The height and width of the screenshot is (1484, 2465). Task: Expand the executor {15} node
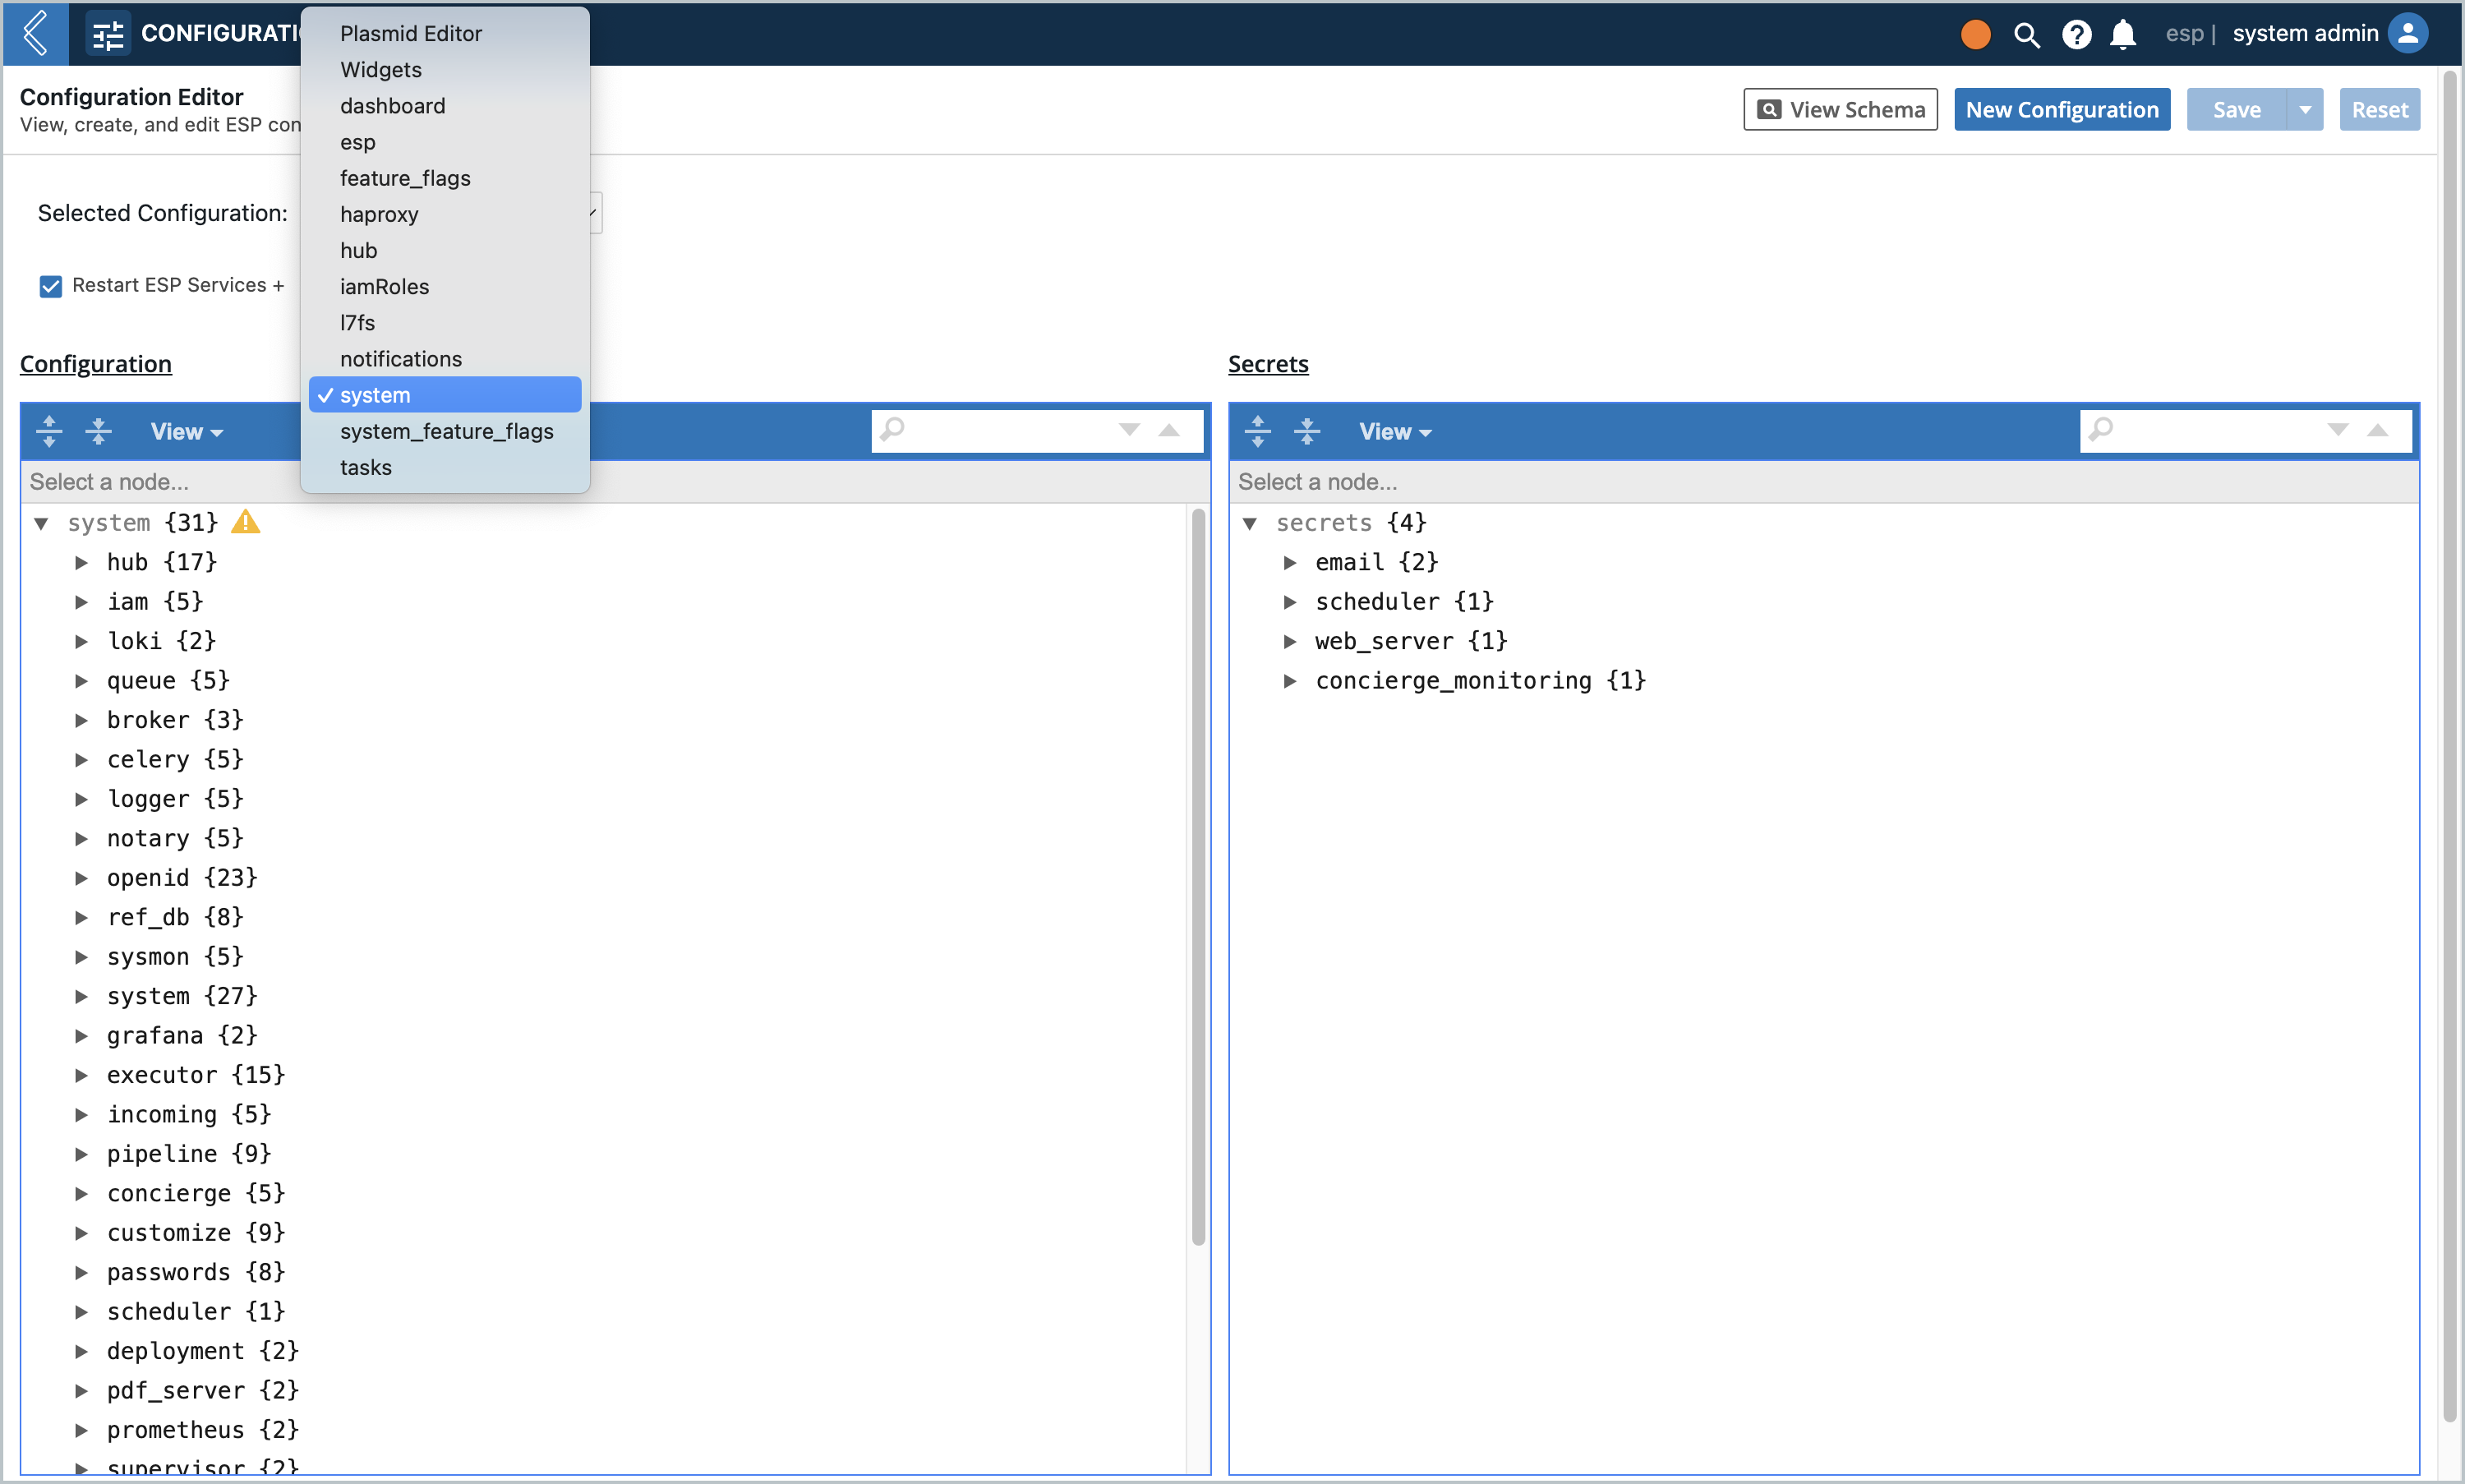pyautogui.click(x=81, y=1075)
